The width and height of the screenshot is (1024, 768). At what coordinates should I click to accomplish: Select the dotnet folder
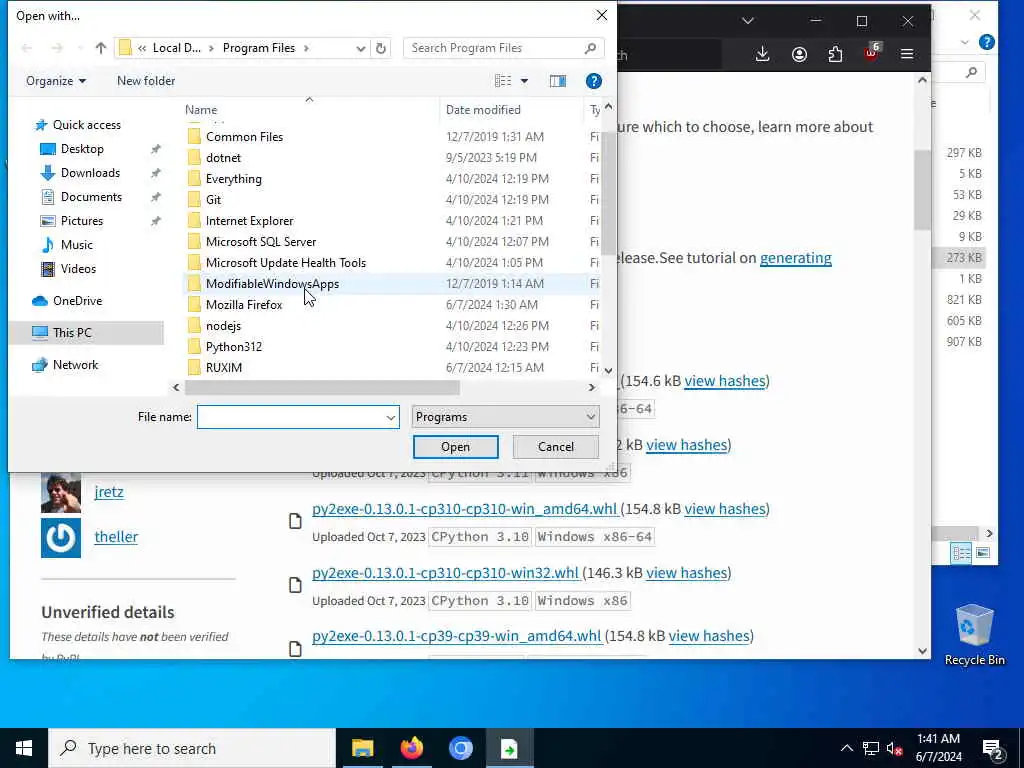point(223,157)
